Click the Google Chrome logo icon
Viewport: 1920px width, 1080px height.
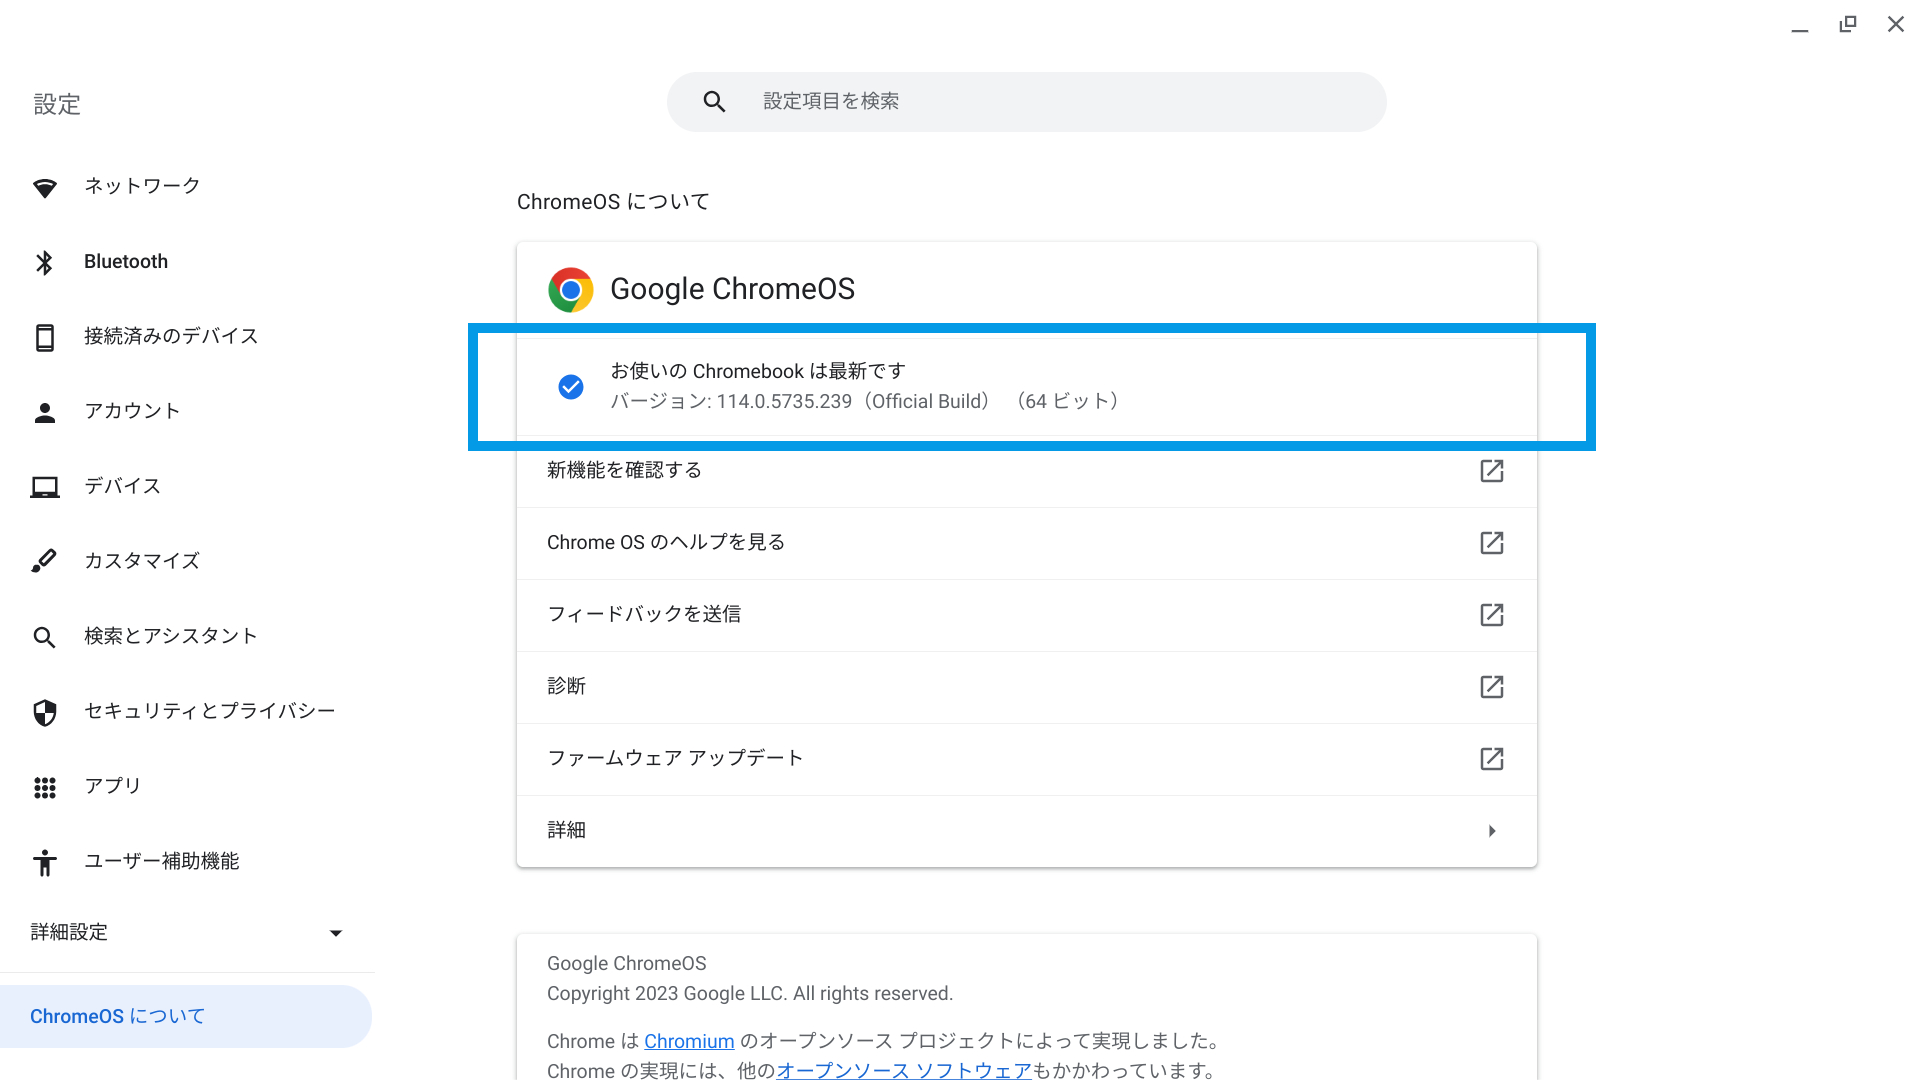(571, 290)
